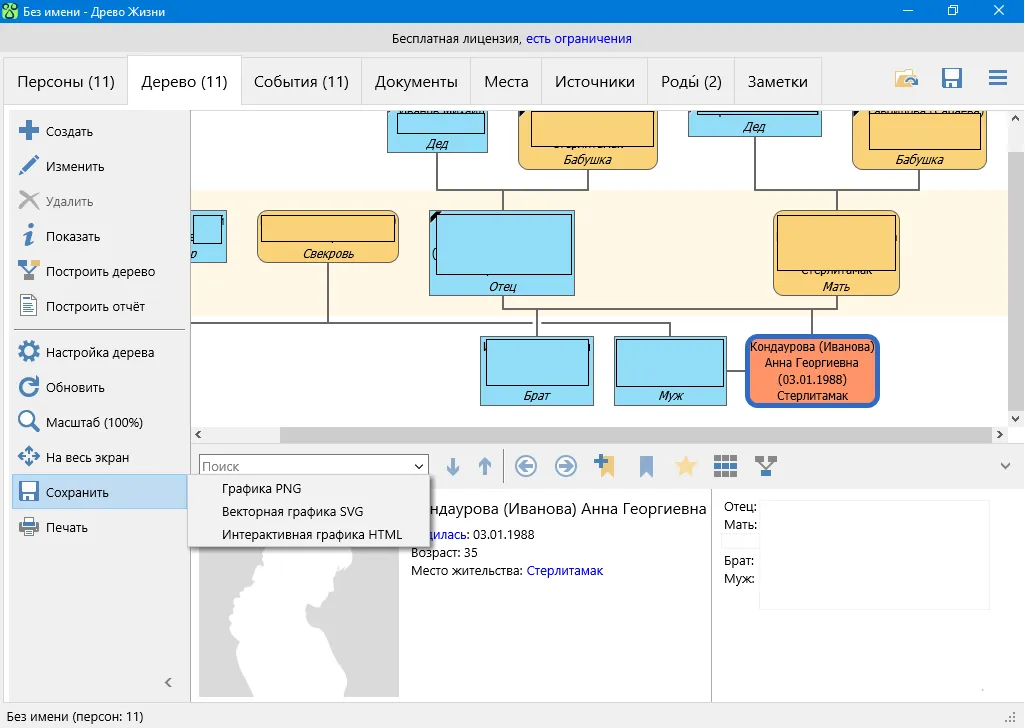Click the save diskette icon at top right

(x=952, y=80)
